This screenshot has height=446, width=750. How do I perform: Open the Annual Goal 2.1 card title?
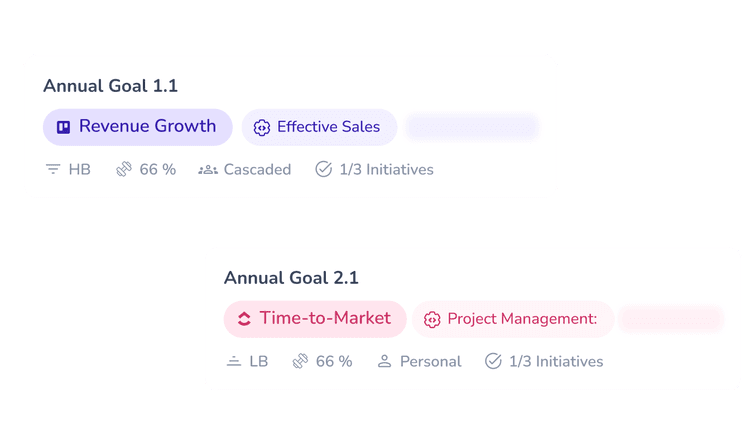291,278
